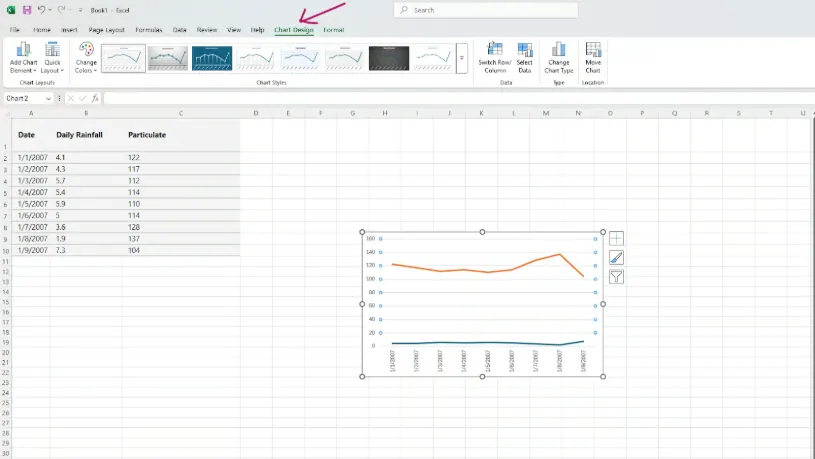
Task: Open Change Colors palette
Action: [86, 58]
